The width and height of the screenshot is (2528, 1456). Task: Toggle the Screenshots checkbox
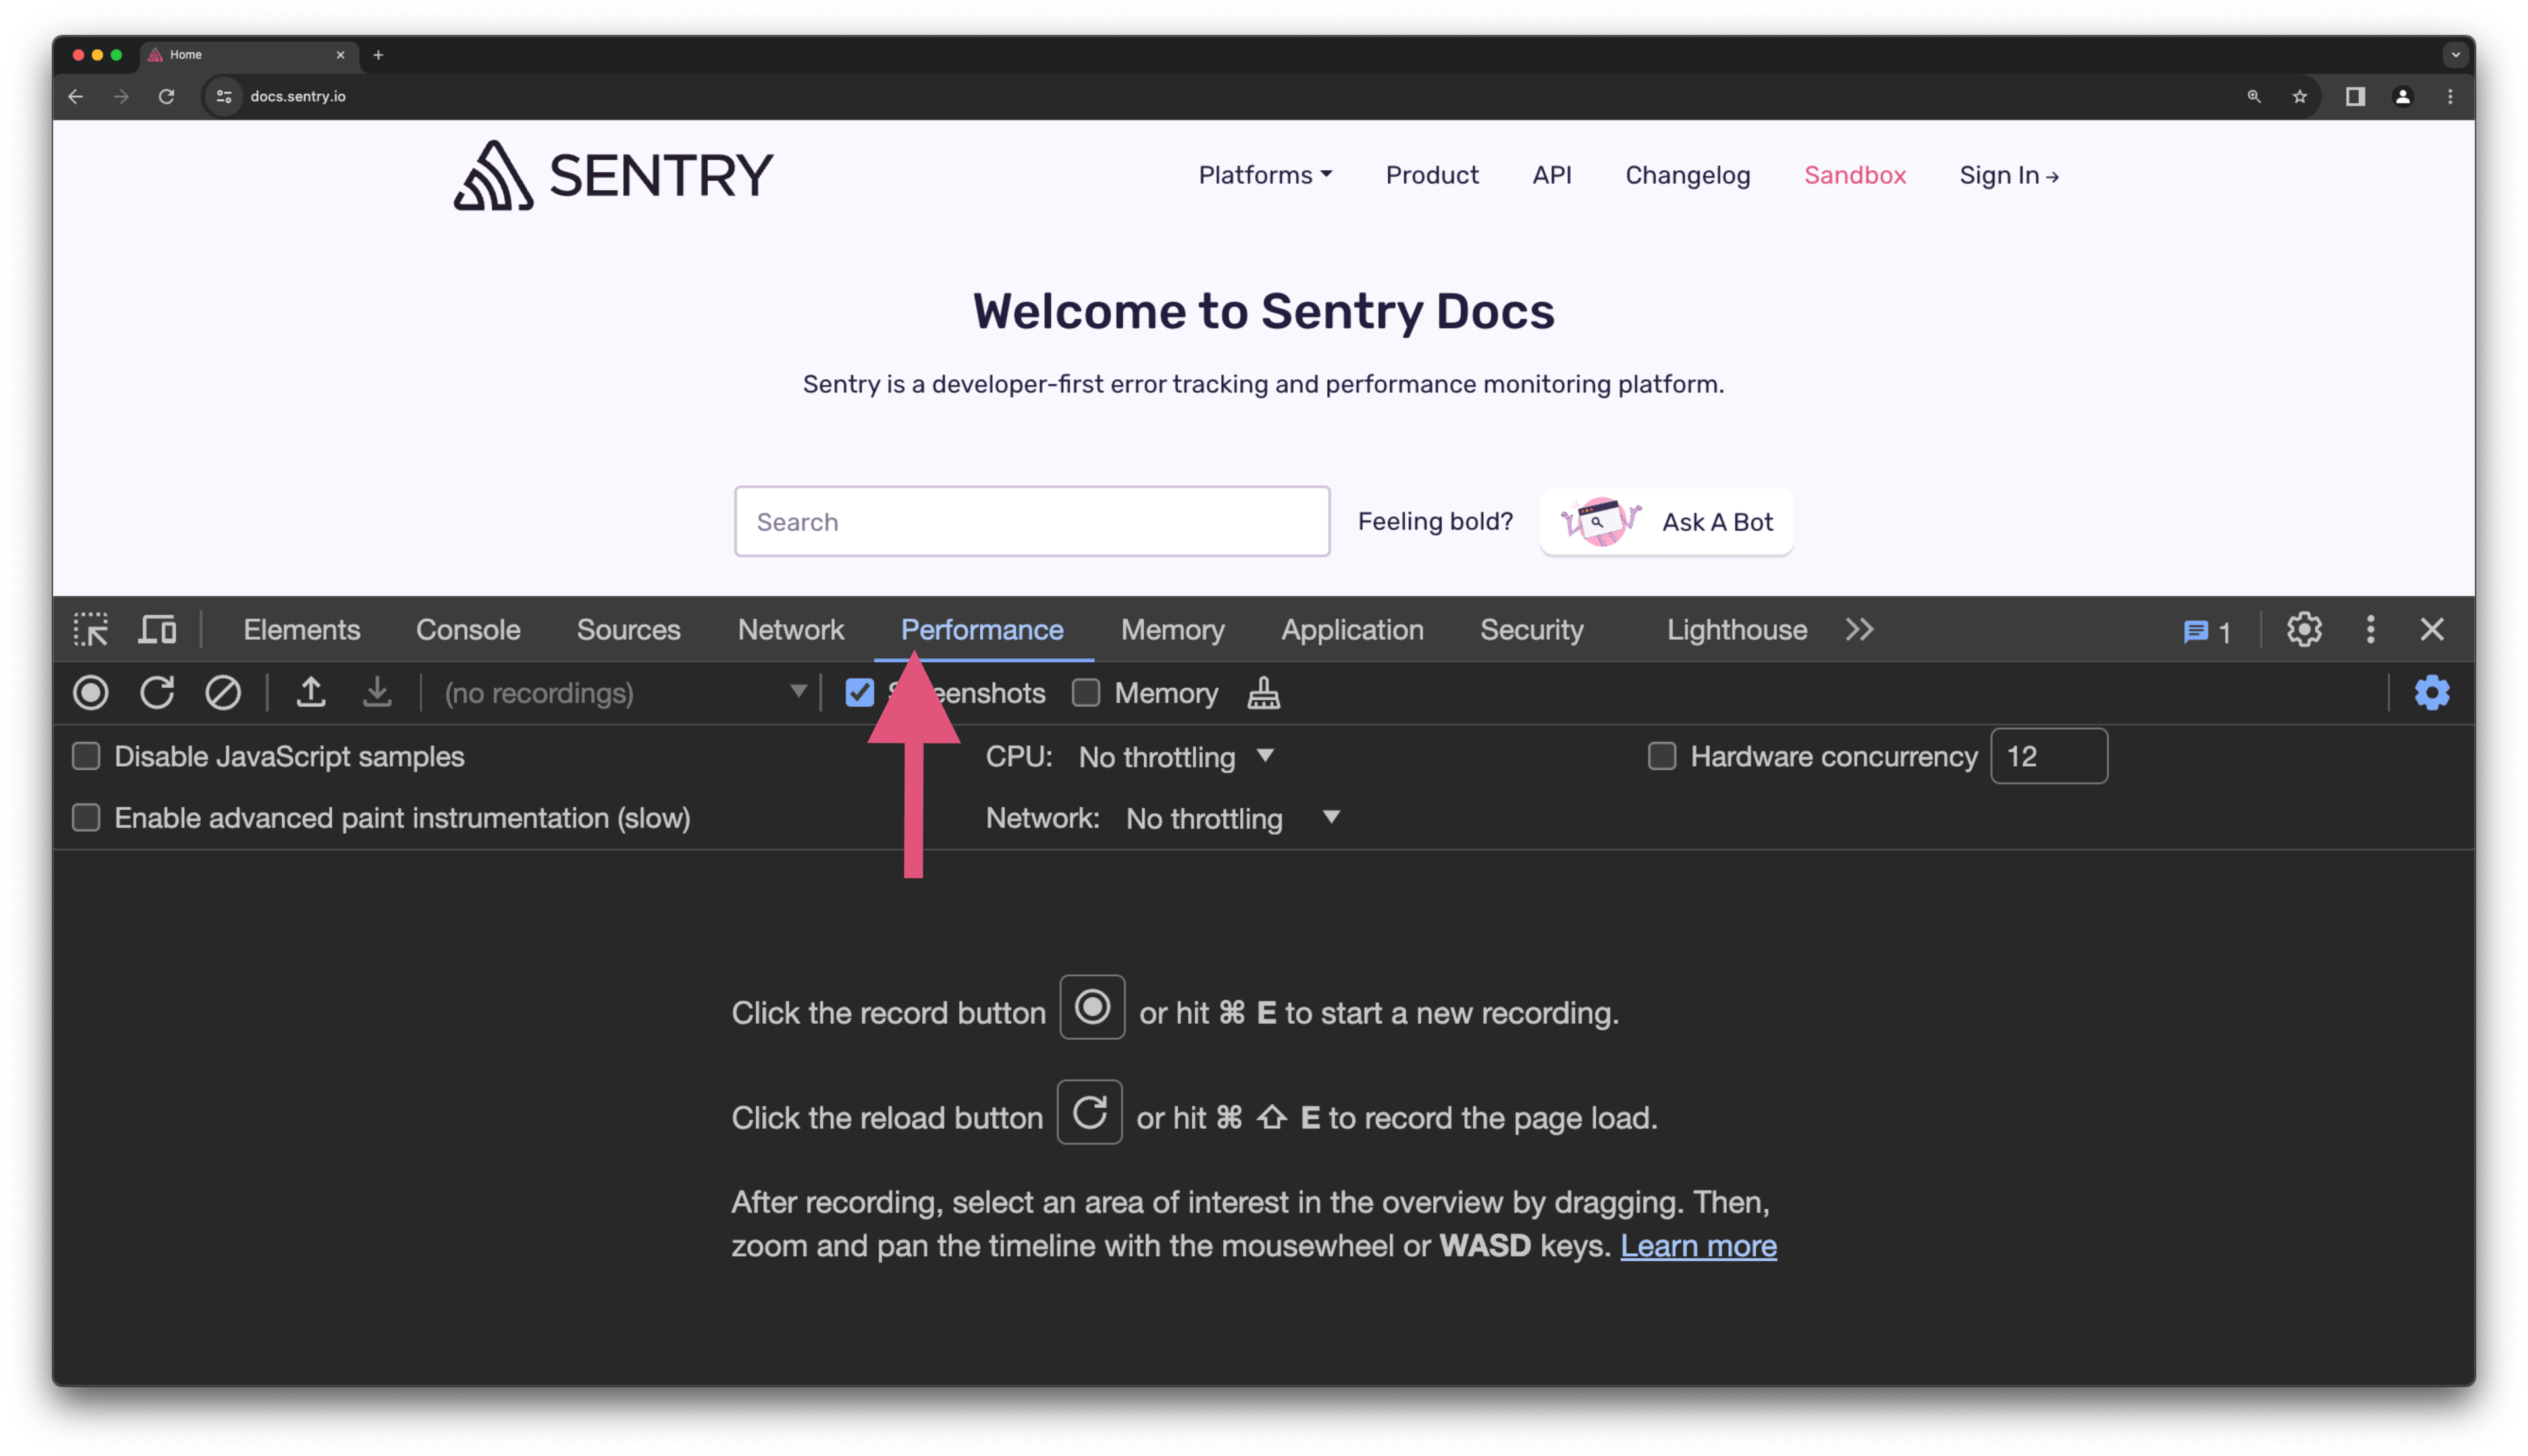point(859,693)
